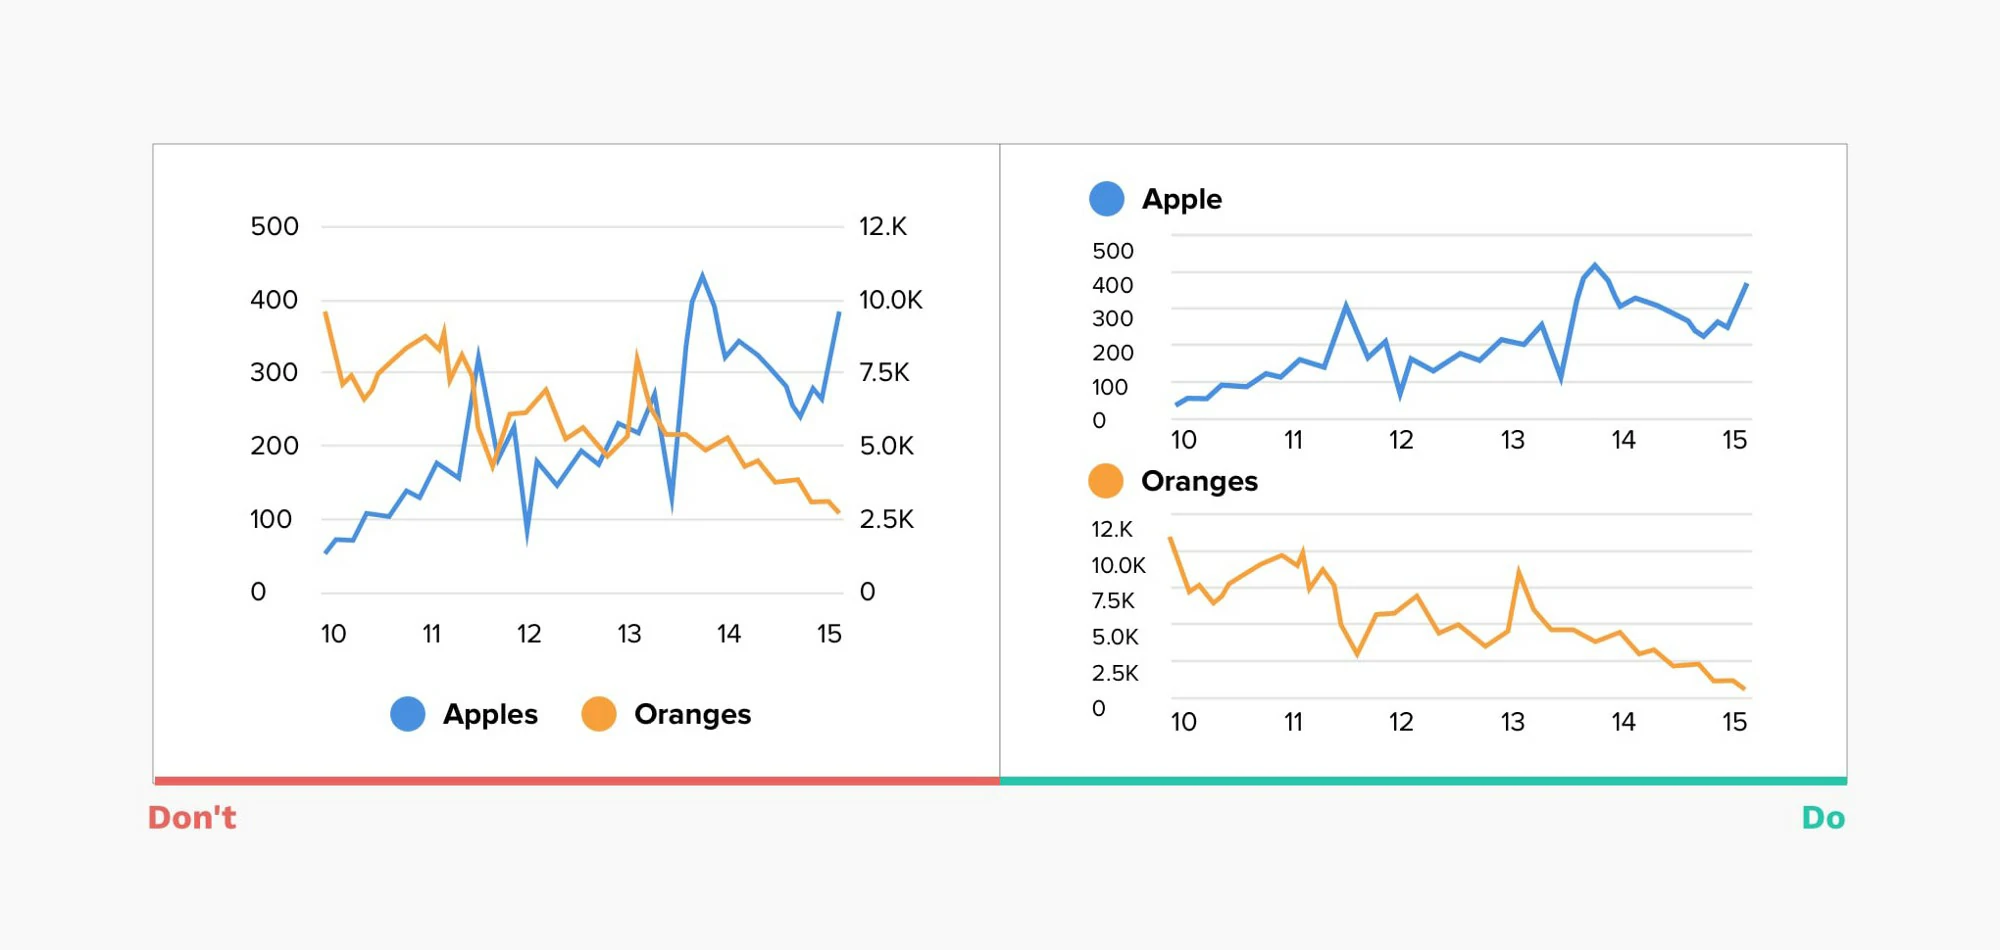Screen dimensions: 2000x950
Task: Select the Oranges legend label under left chart
Action: pyautogui.click(x=692, y=714)
